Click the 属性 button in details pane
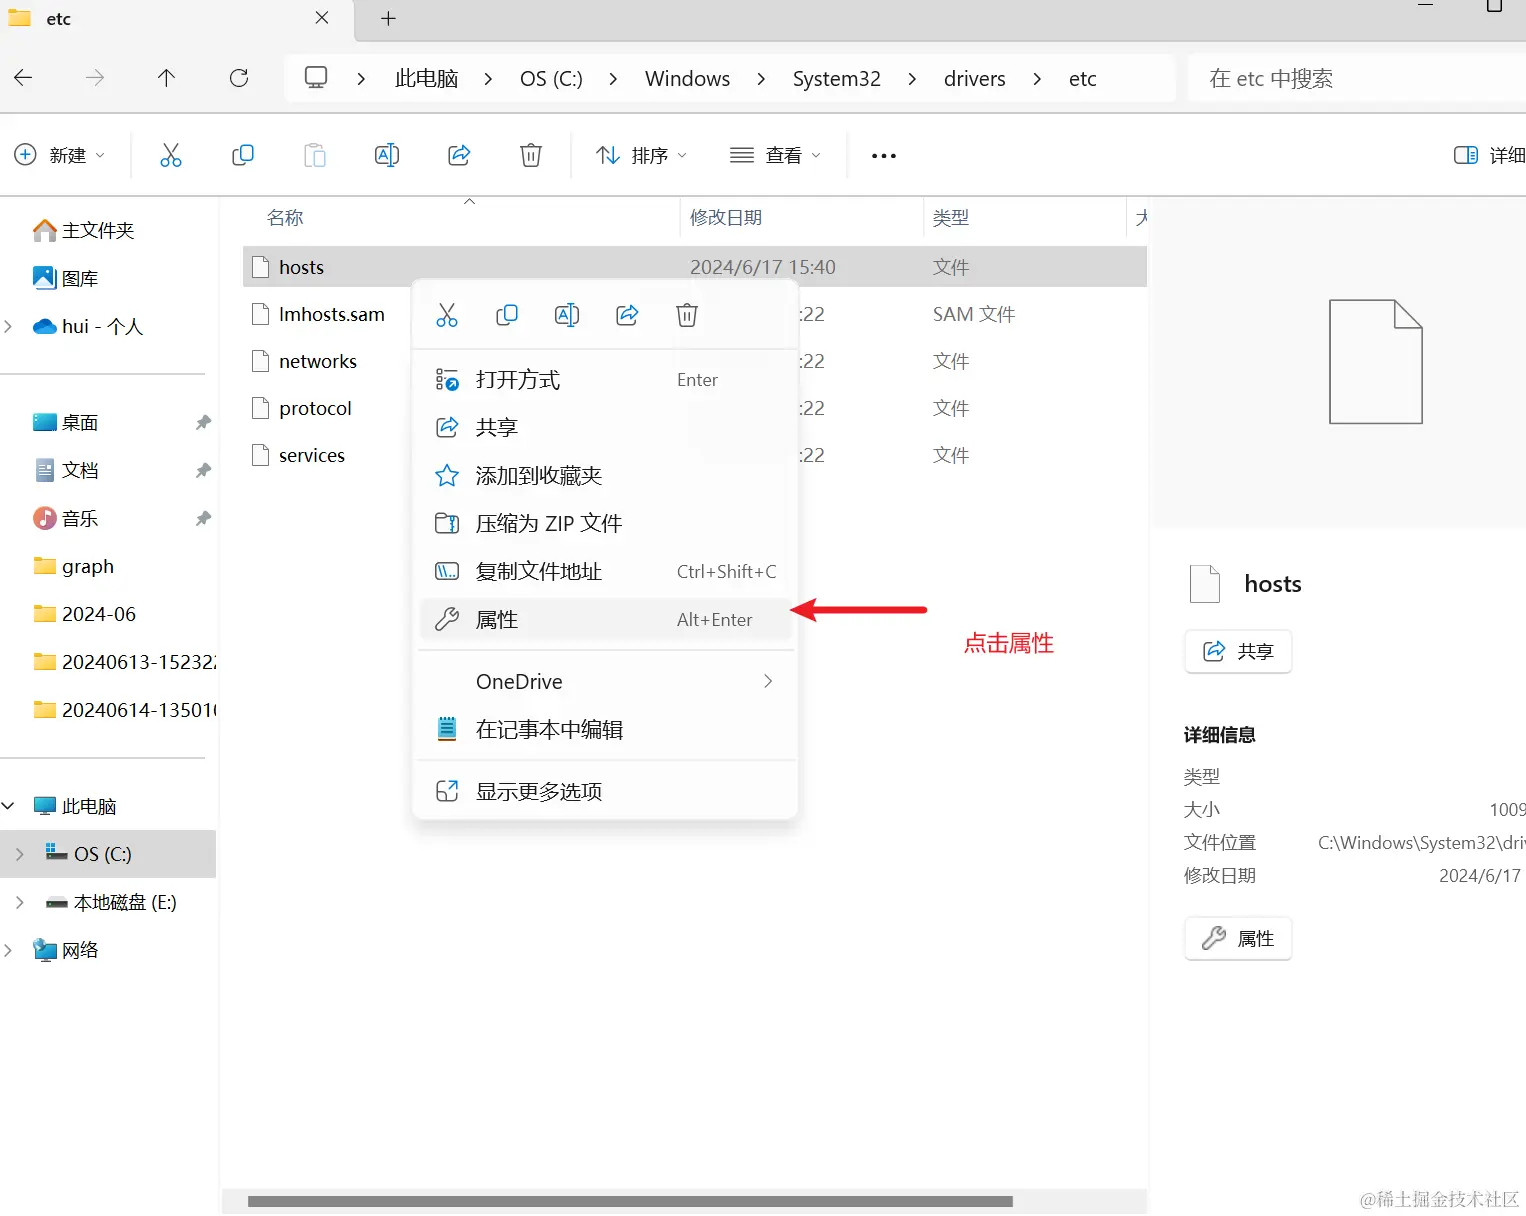The width and height of the screenshot is (1526, 1216). (1238, 939)
